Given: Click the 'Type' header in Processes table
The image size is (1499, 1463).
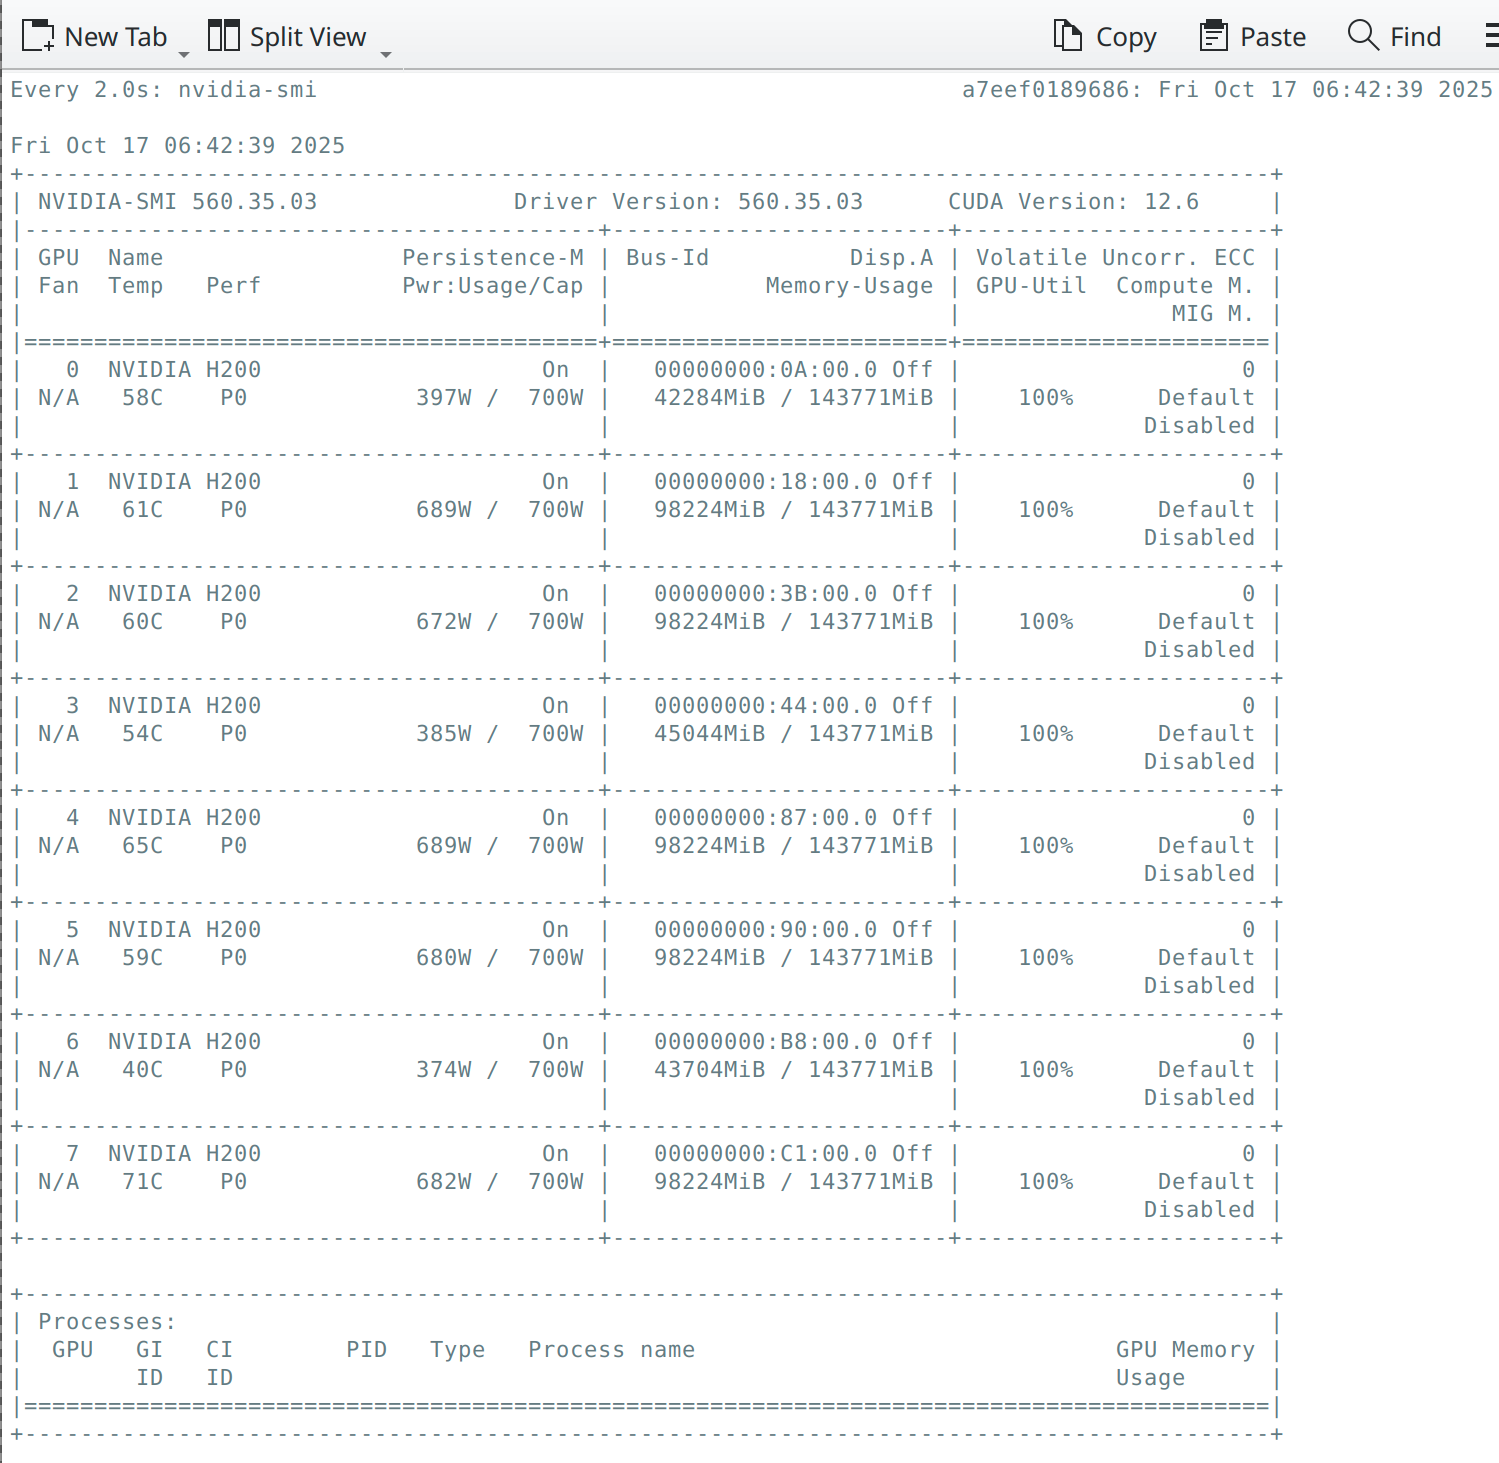Looking at the screenshot, I should (458, 1350).
